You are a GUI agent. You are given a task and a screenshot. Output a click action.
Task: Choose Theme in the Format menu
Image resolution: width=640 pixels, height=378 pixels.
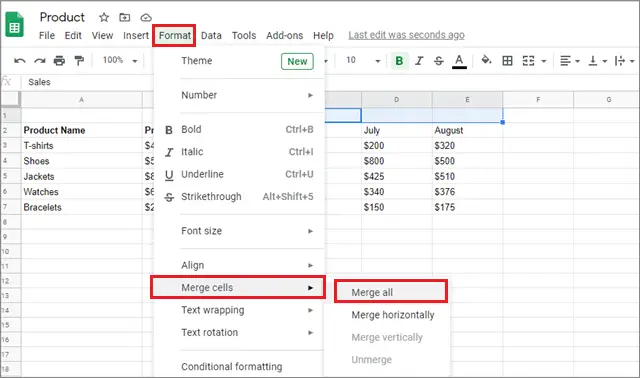pyautogui.click(x=239, y=61)
